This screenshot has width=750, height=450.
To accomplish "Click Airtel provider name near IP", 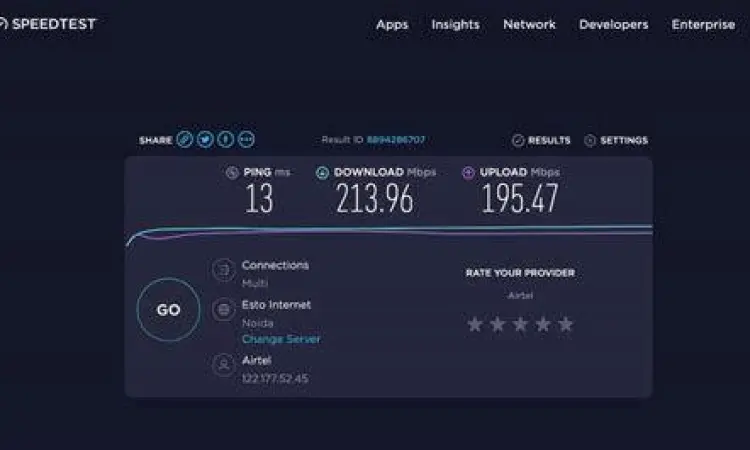I will 256,360.
